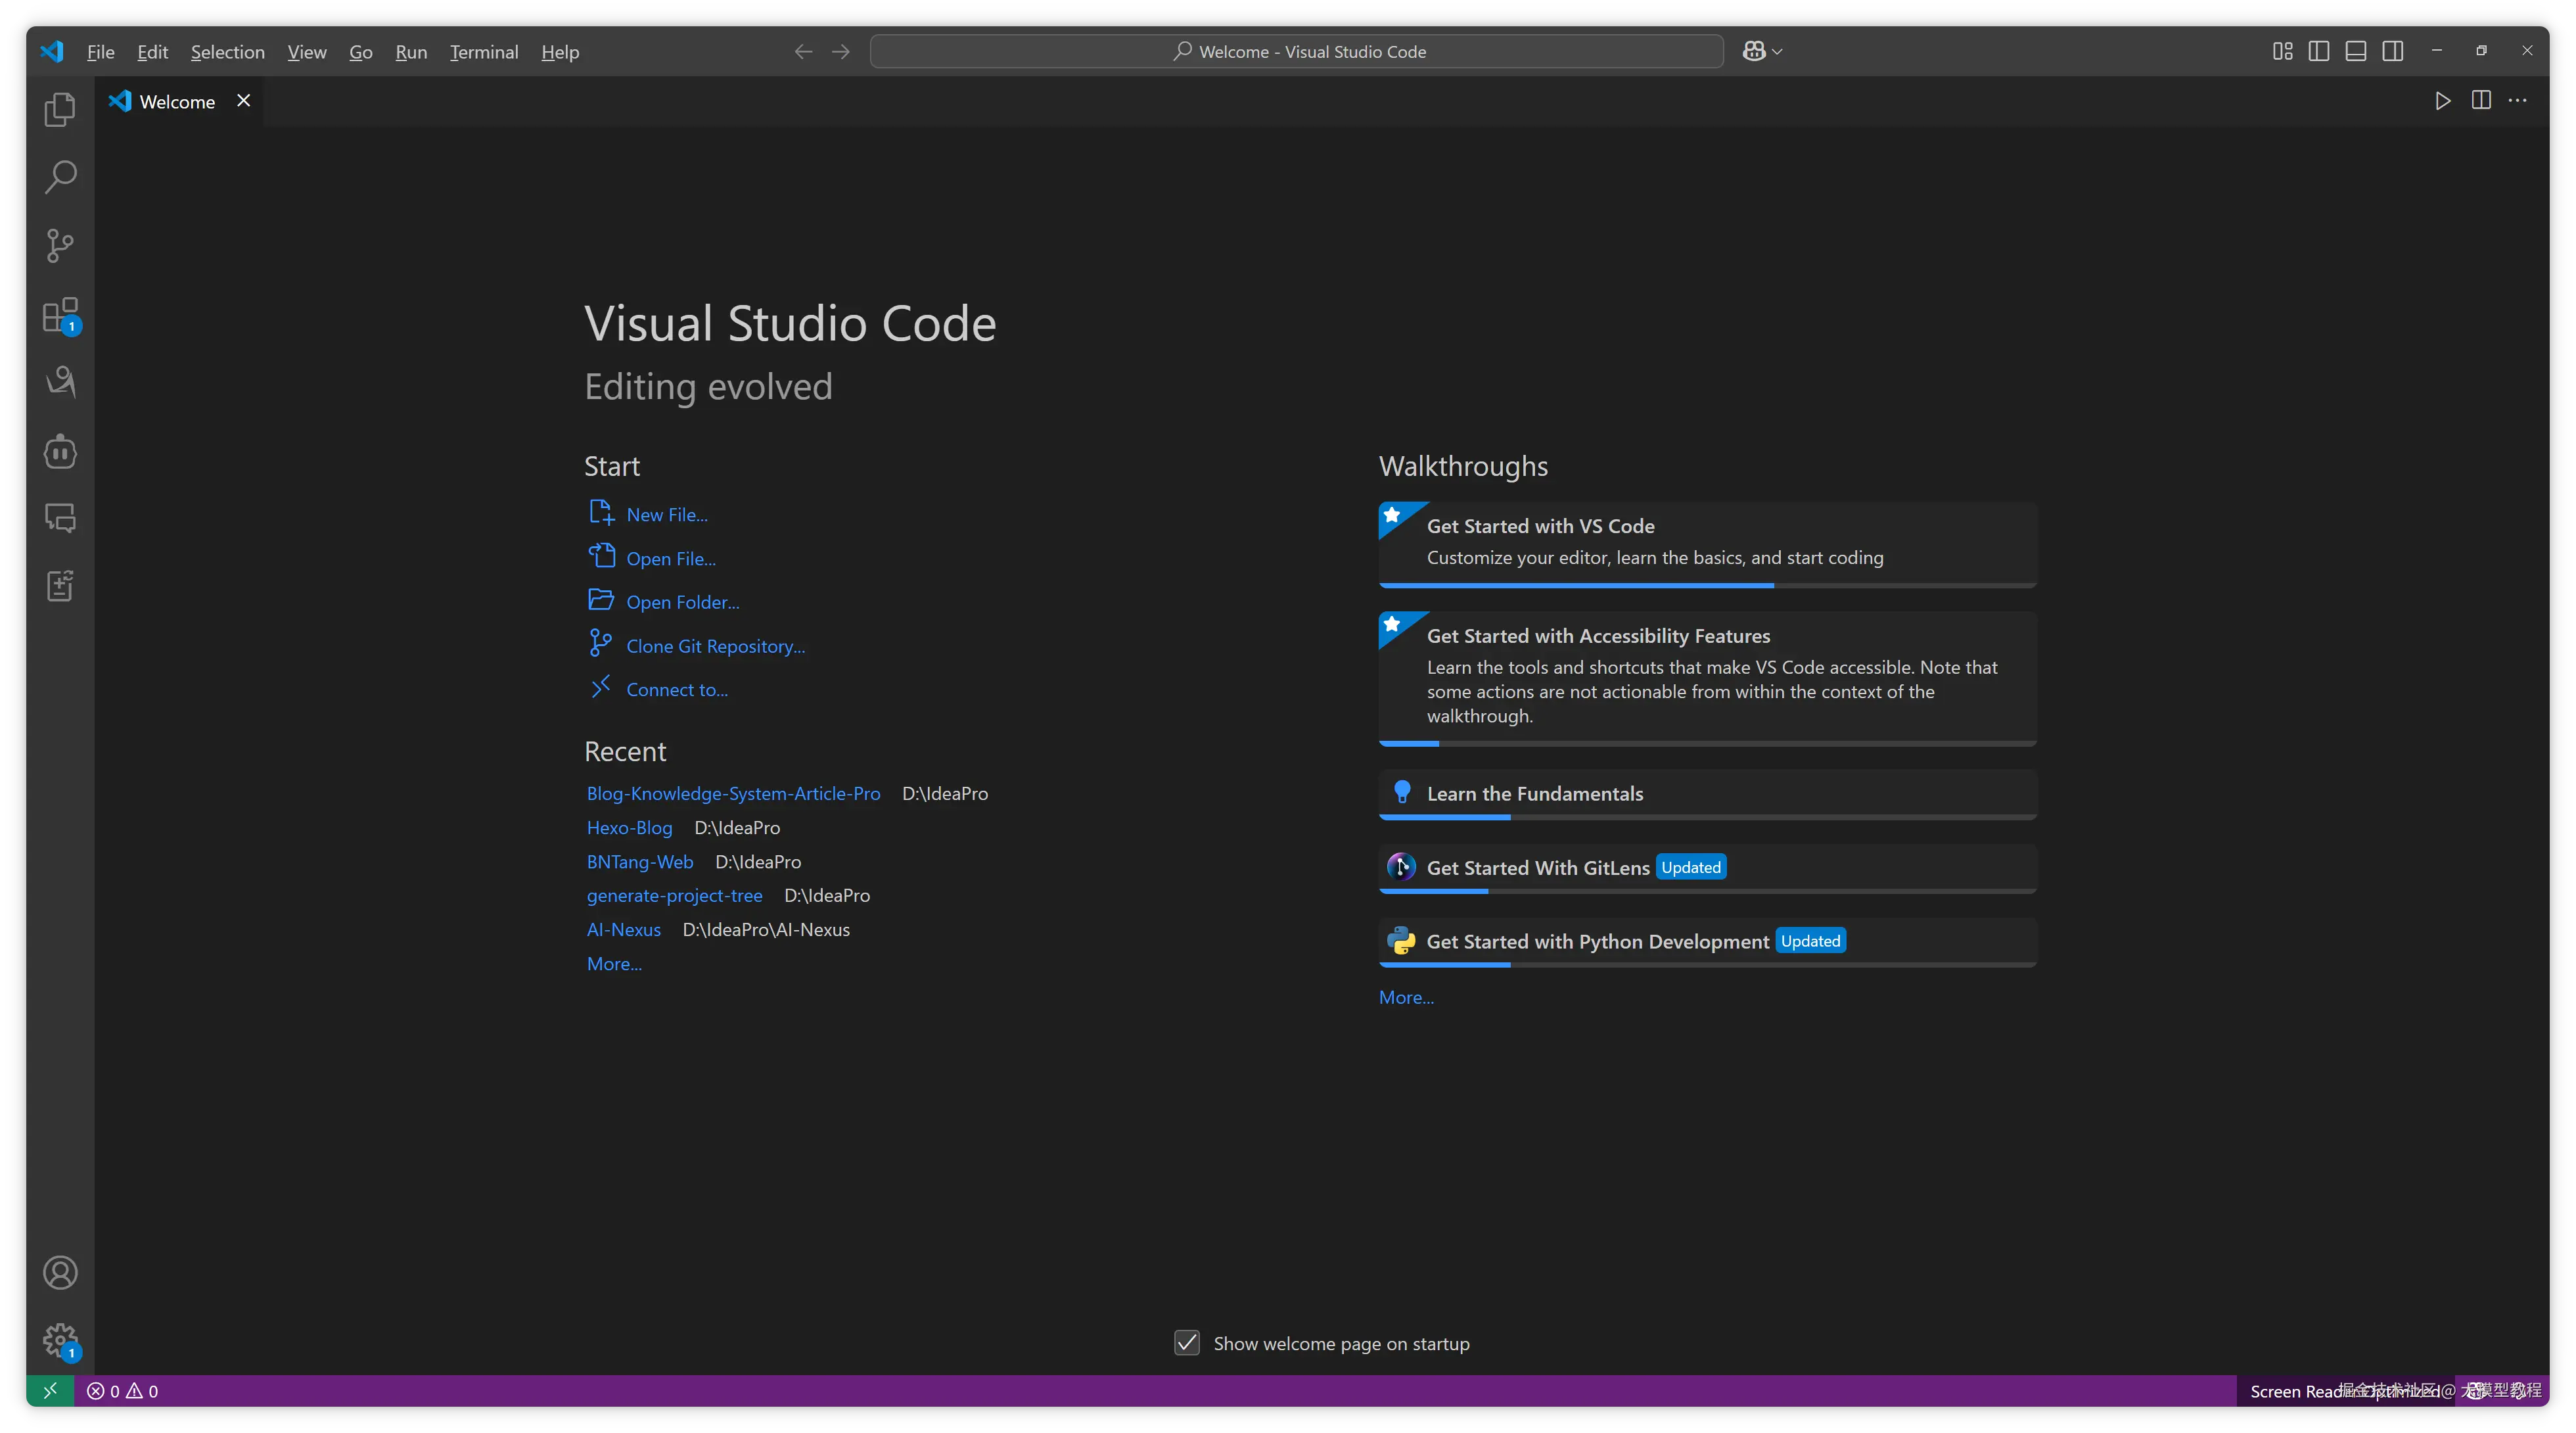Open the Copilot dropdown arrow in the title bar
Screen dimensions: 2576x1433
pos(1777,51)
